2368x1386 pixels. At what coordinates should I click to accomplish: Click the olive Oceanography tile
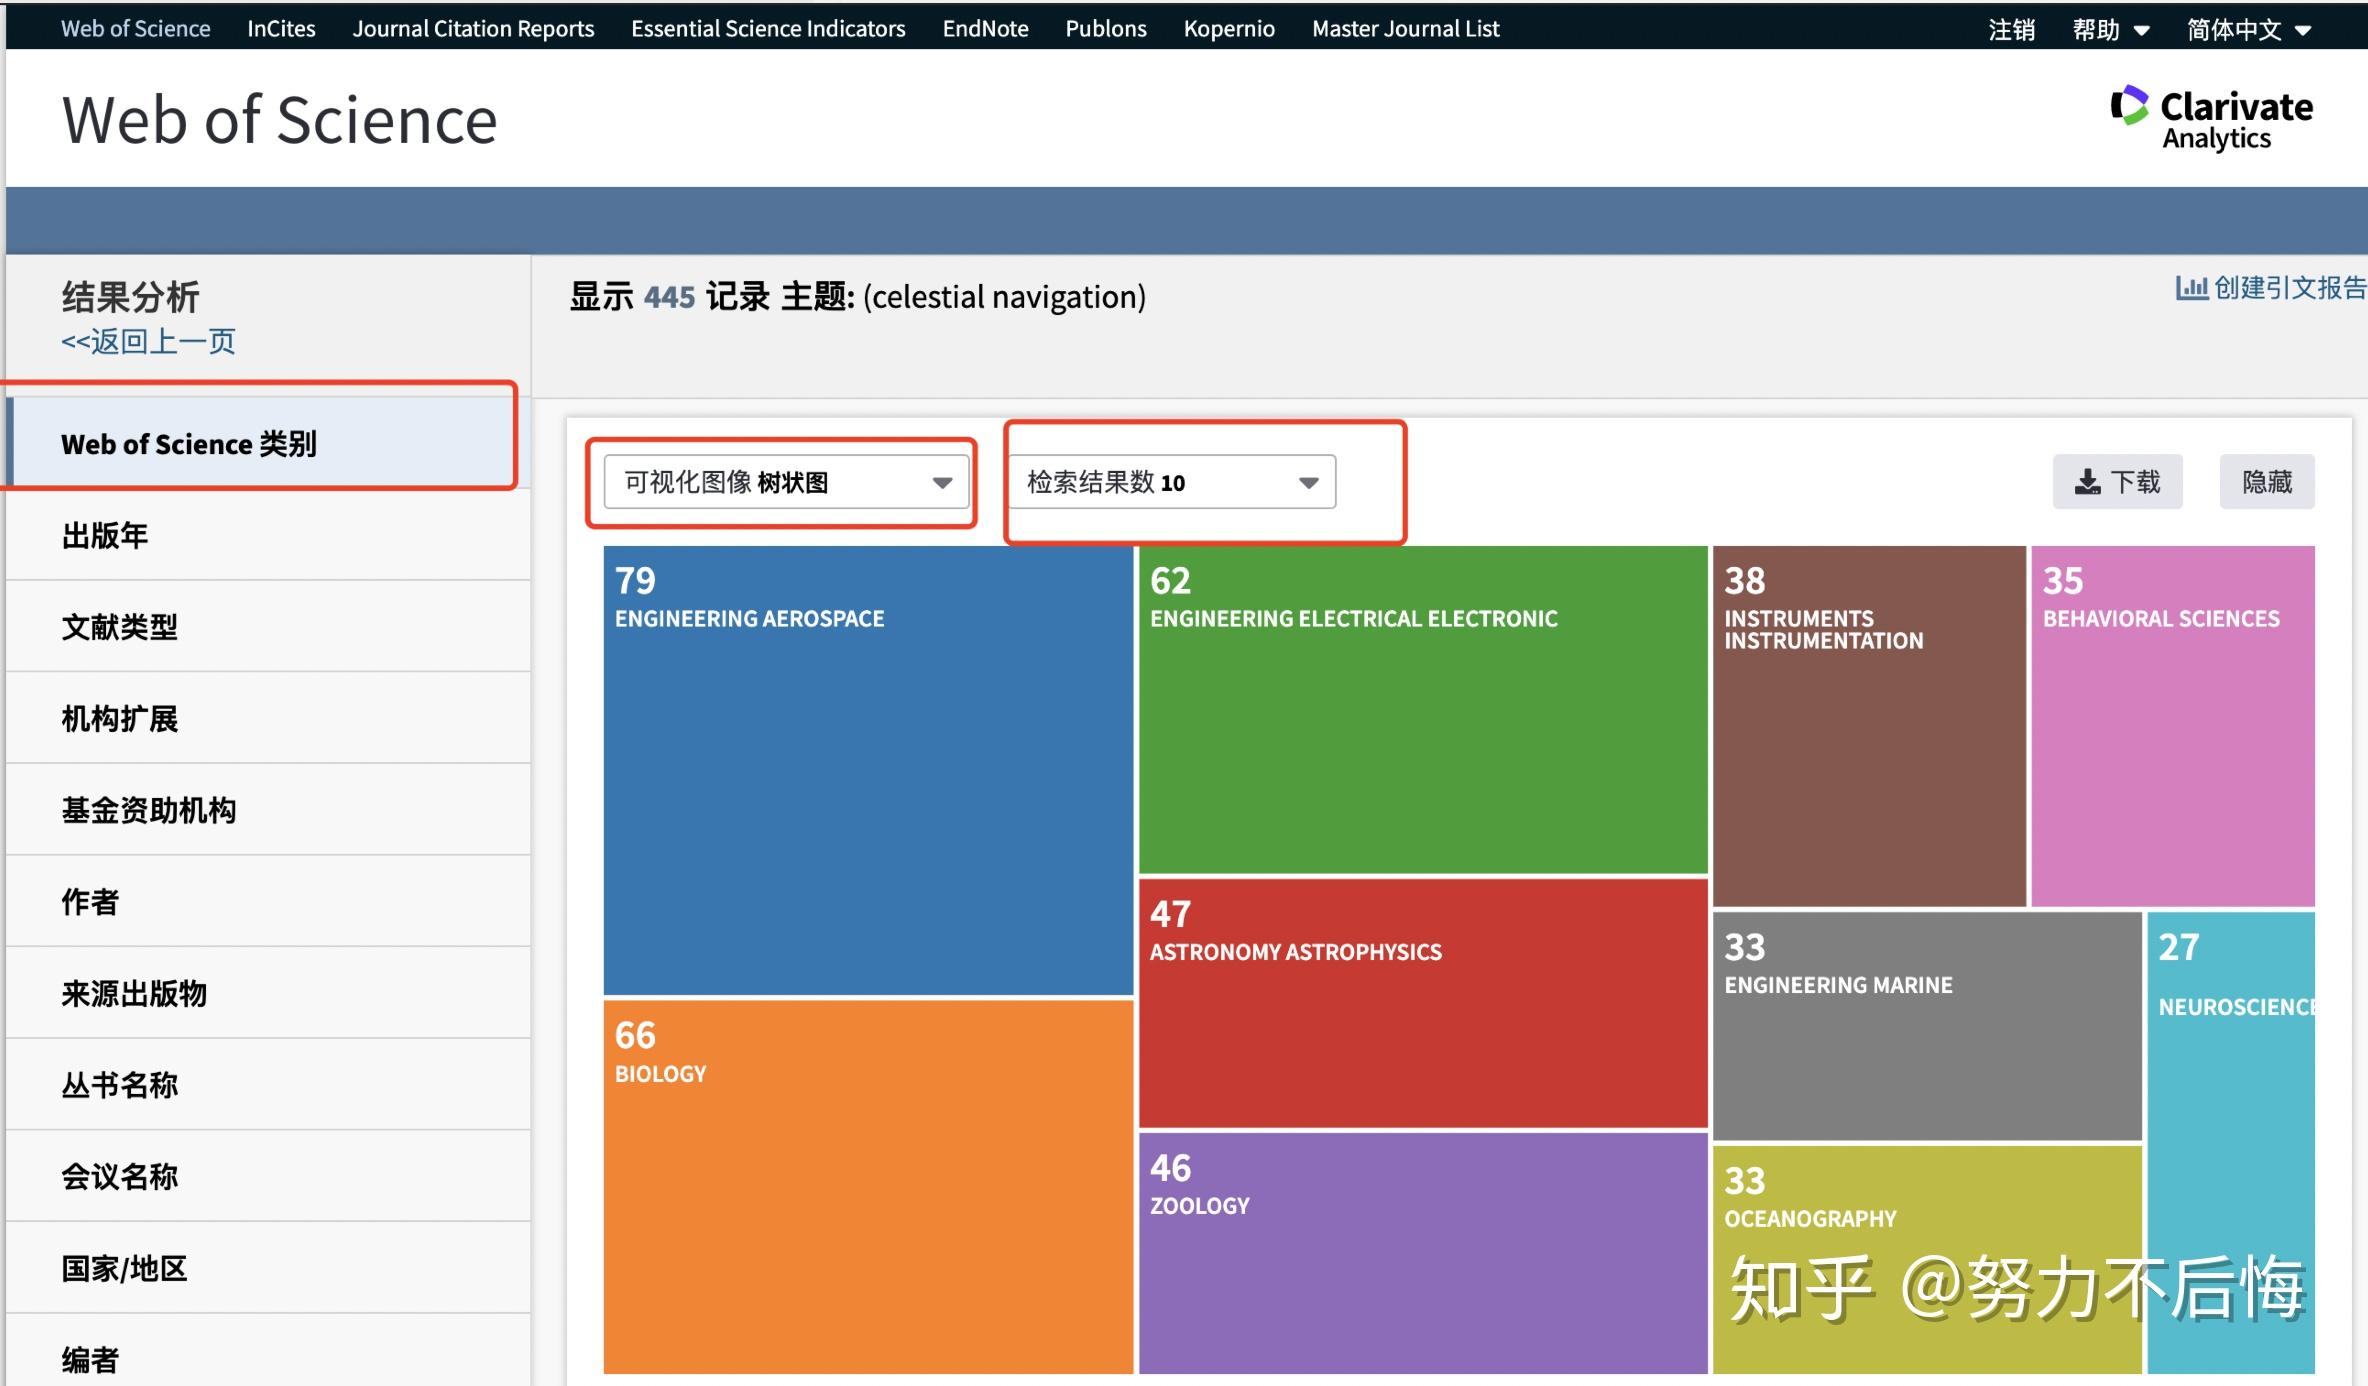(x=1927, y=1260)
